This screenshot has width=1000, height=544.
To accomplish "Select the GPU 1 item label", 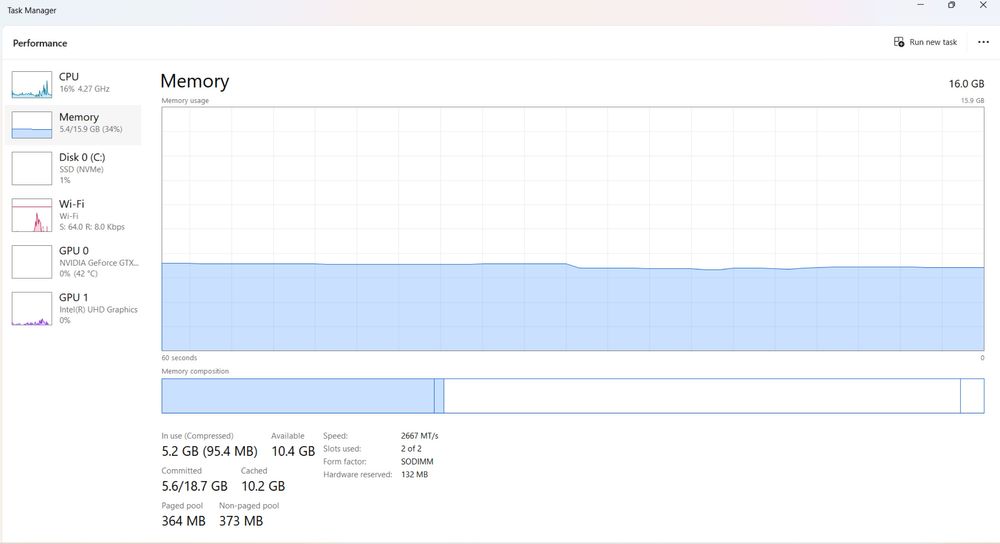I will (x=74, y=297).
